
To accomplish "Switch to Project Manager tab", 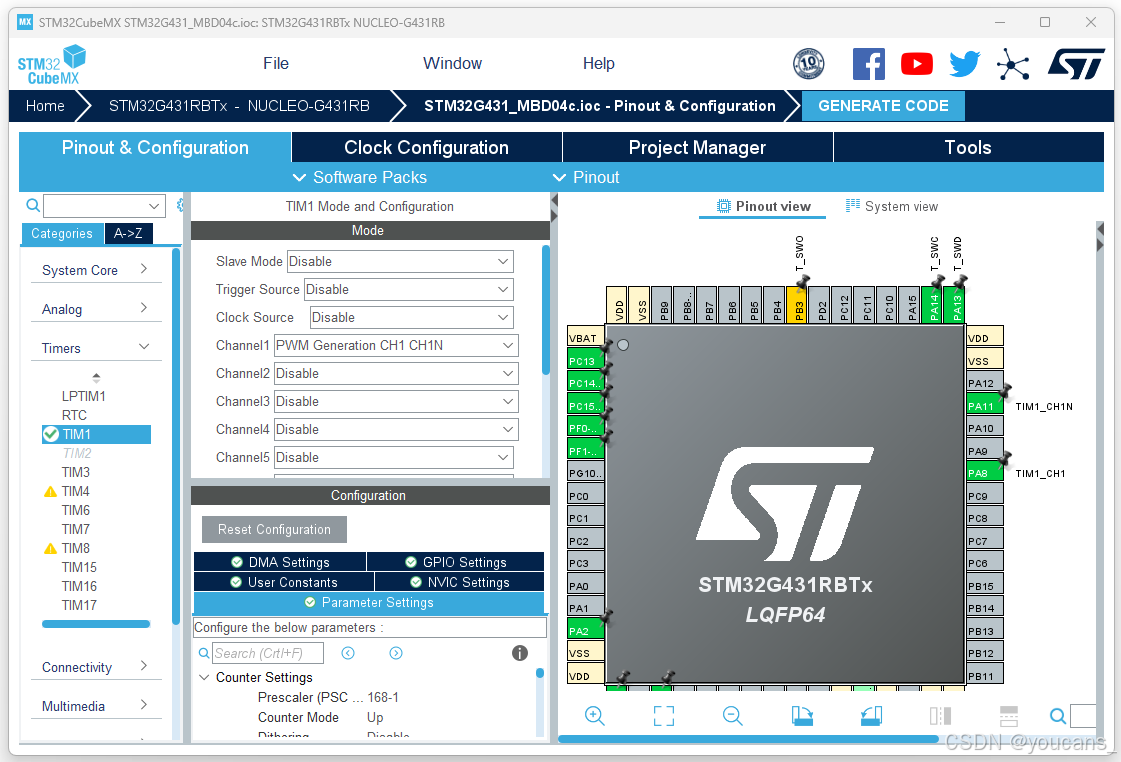I will [x=698, y=147].
